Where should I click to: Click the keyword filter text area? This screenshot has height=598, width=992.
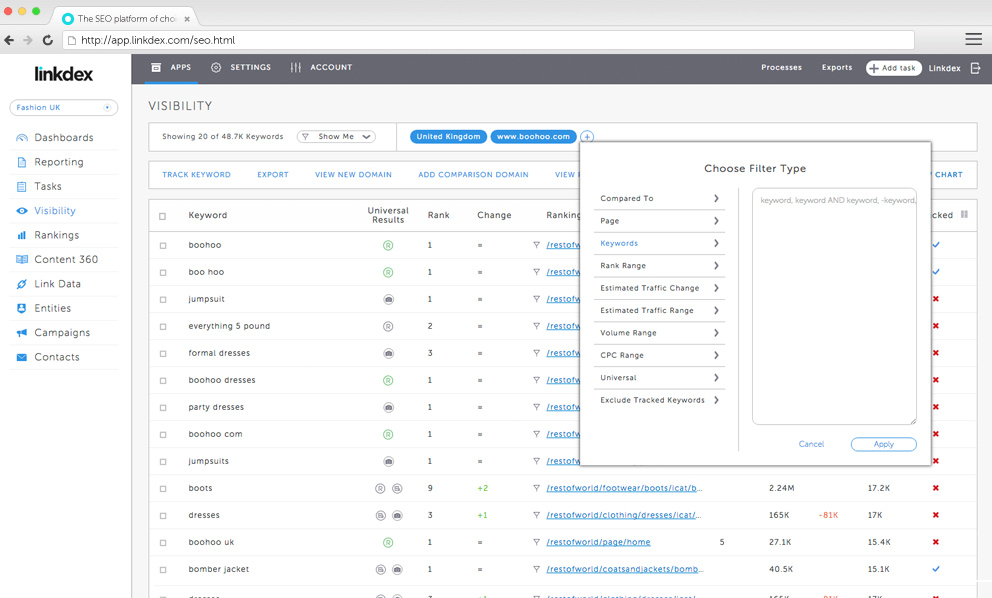pyautogui.click(x=834, y=306)
